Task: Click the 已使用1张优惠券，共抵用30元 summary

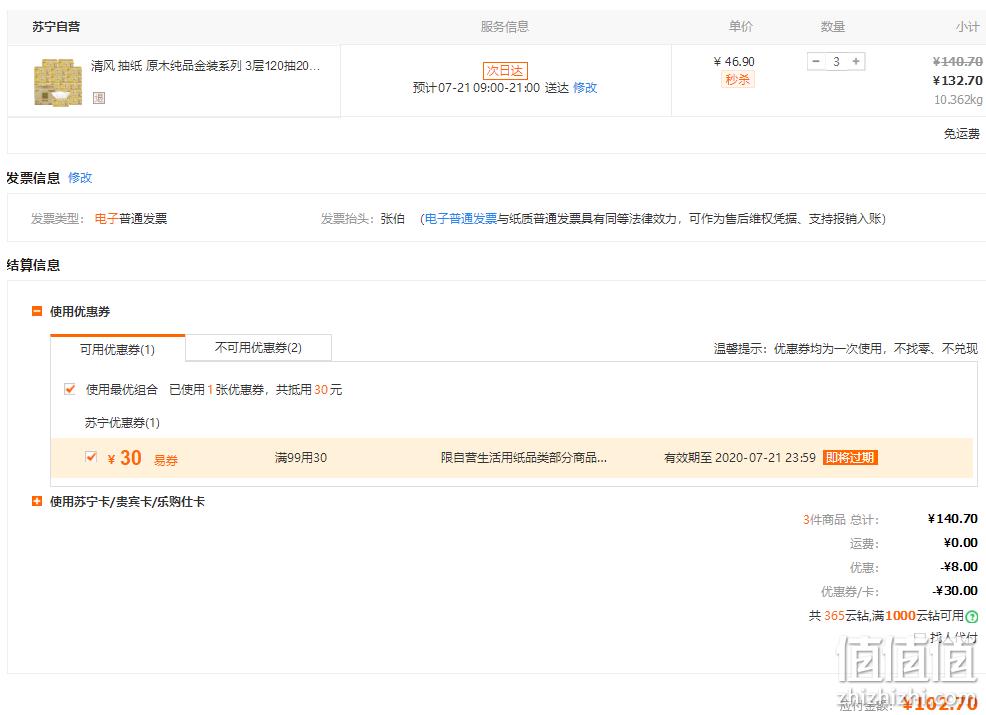Action: click(256, 389)
